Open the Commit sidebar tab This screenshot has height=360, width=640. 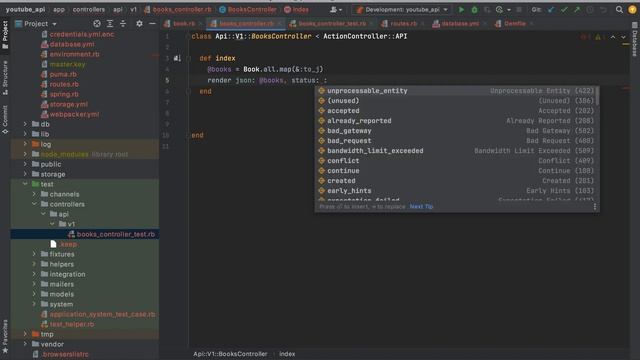pyautogui.click(x=5, y=119)
